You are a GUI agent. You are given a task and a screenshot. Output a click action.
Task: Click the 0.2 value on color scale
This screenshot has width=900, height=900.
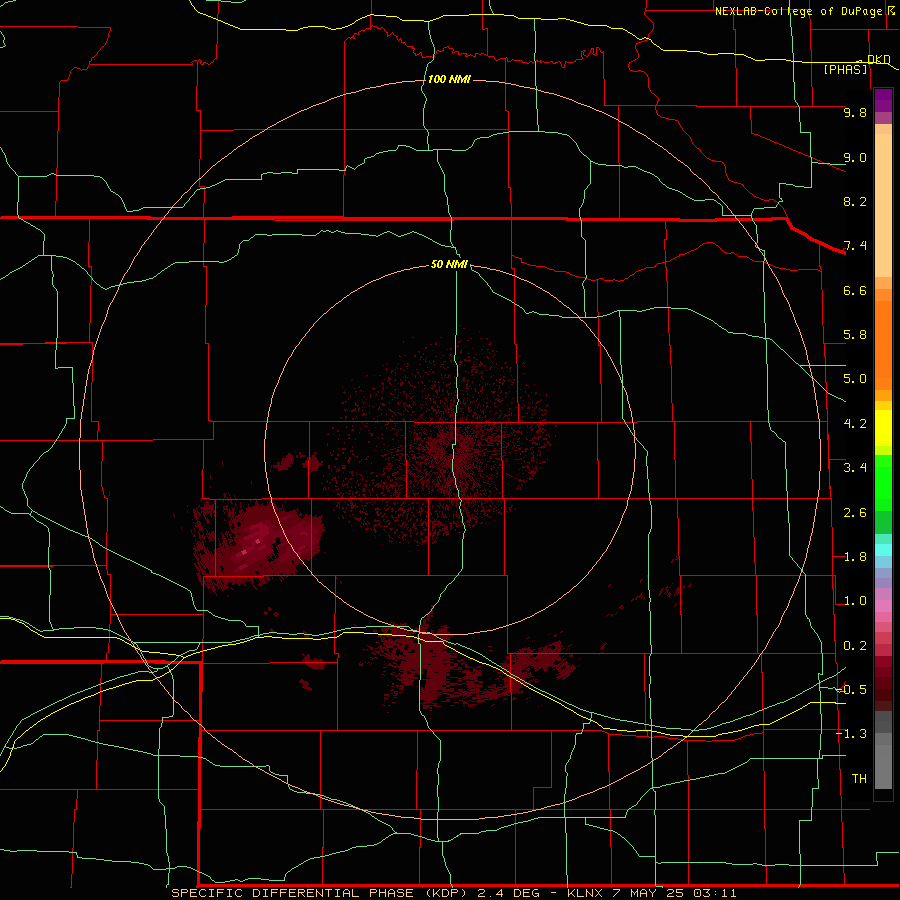(x=855, y=646)
